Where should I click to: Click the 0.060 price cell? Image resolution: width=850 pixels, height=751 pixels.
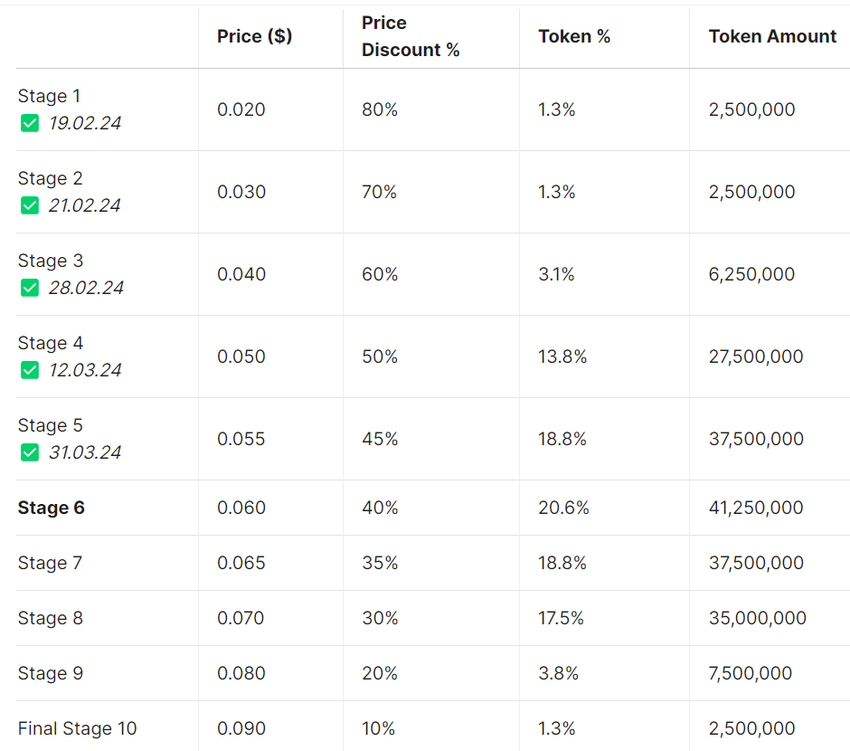pos(241,508)
